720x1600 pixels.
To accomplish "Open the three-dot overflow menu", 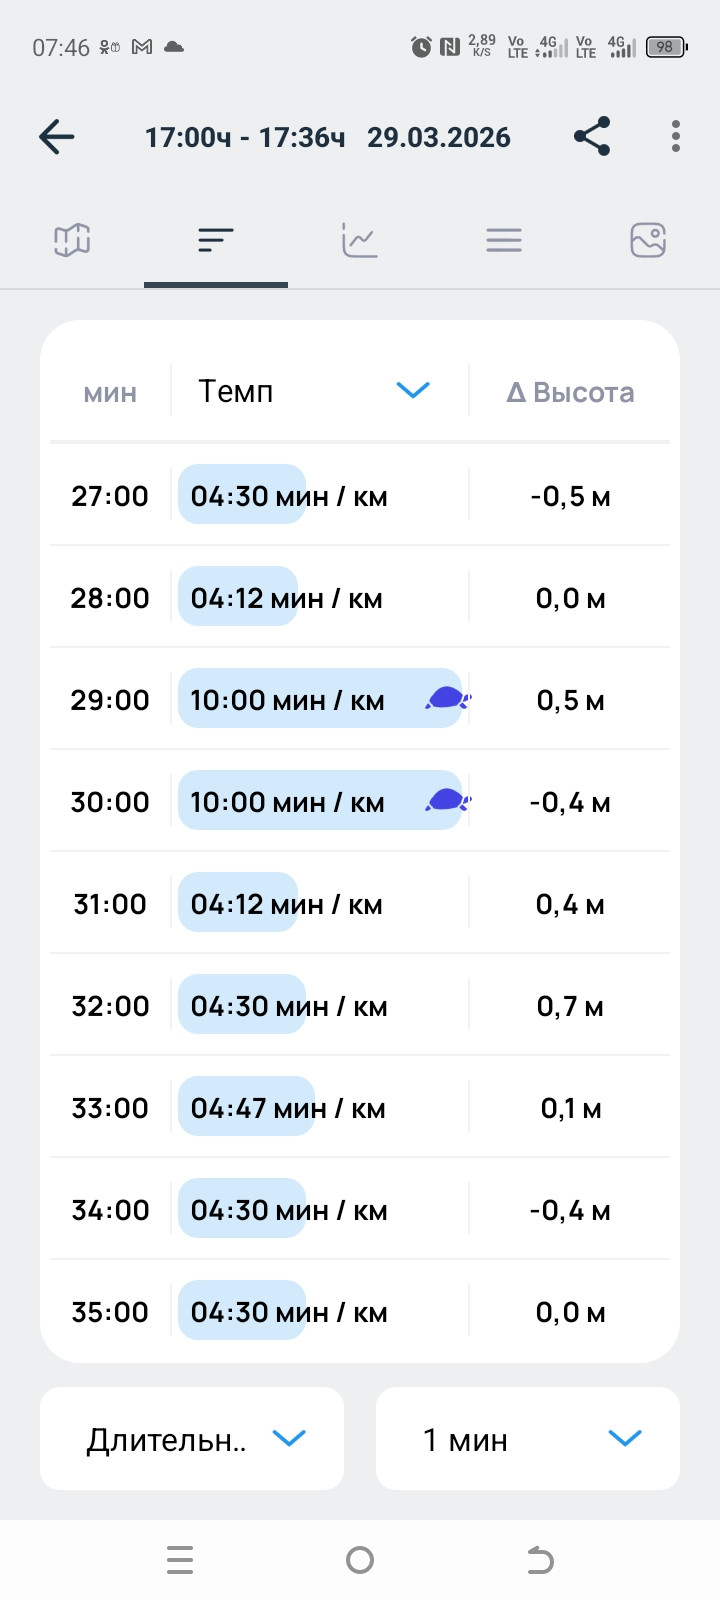I will click(676, 136).
